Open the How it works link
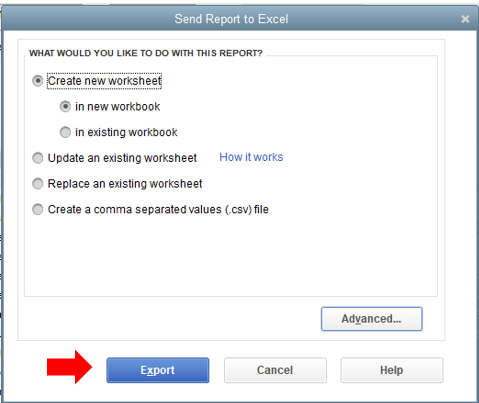The width and height of the screenshot is (479, 403). [x=251, y=157]
